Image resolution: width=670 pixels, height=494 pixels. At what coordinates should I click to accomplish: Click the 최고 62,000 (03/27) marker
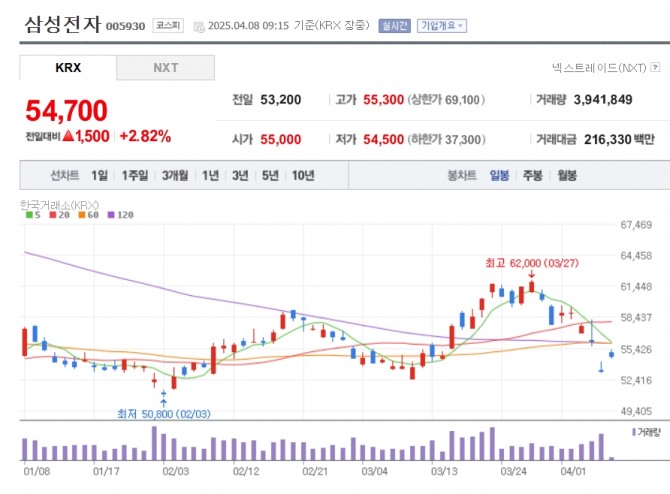coord(532,263)
